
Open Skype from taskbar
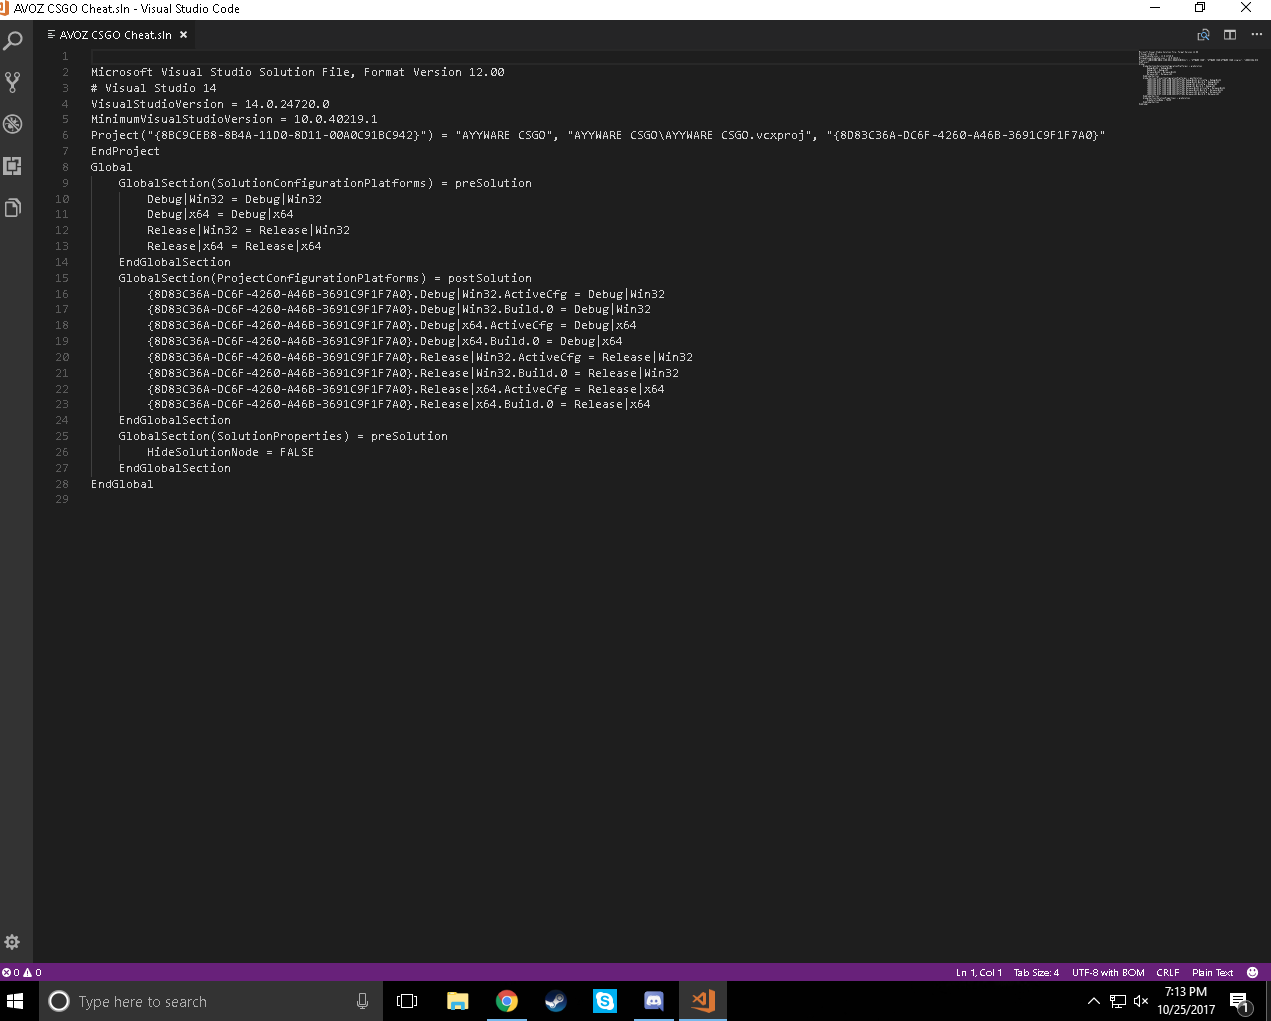pos(605,1001)
